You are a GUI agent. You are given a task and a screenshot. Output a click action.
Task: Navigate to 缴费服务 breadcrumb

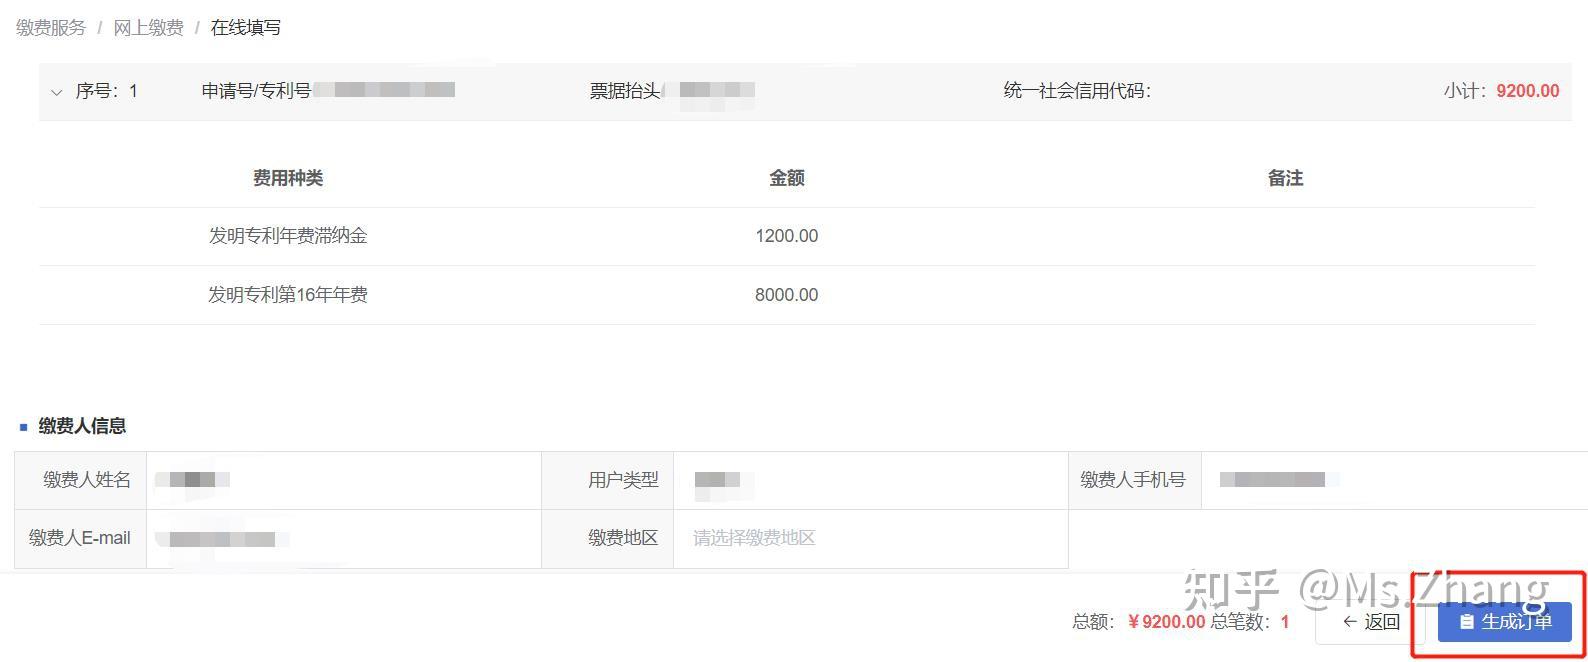(x=51, y=28)
